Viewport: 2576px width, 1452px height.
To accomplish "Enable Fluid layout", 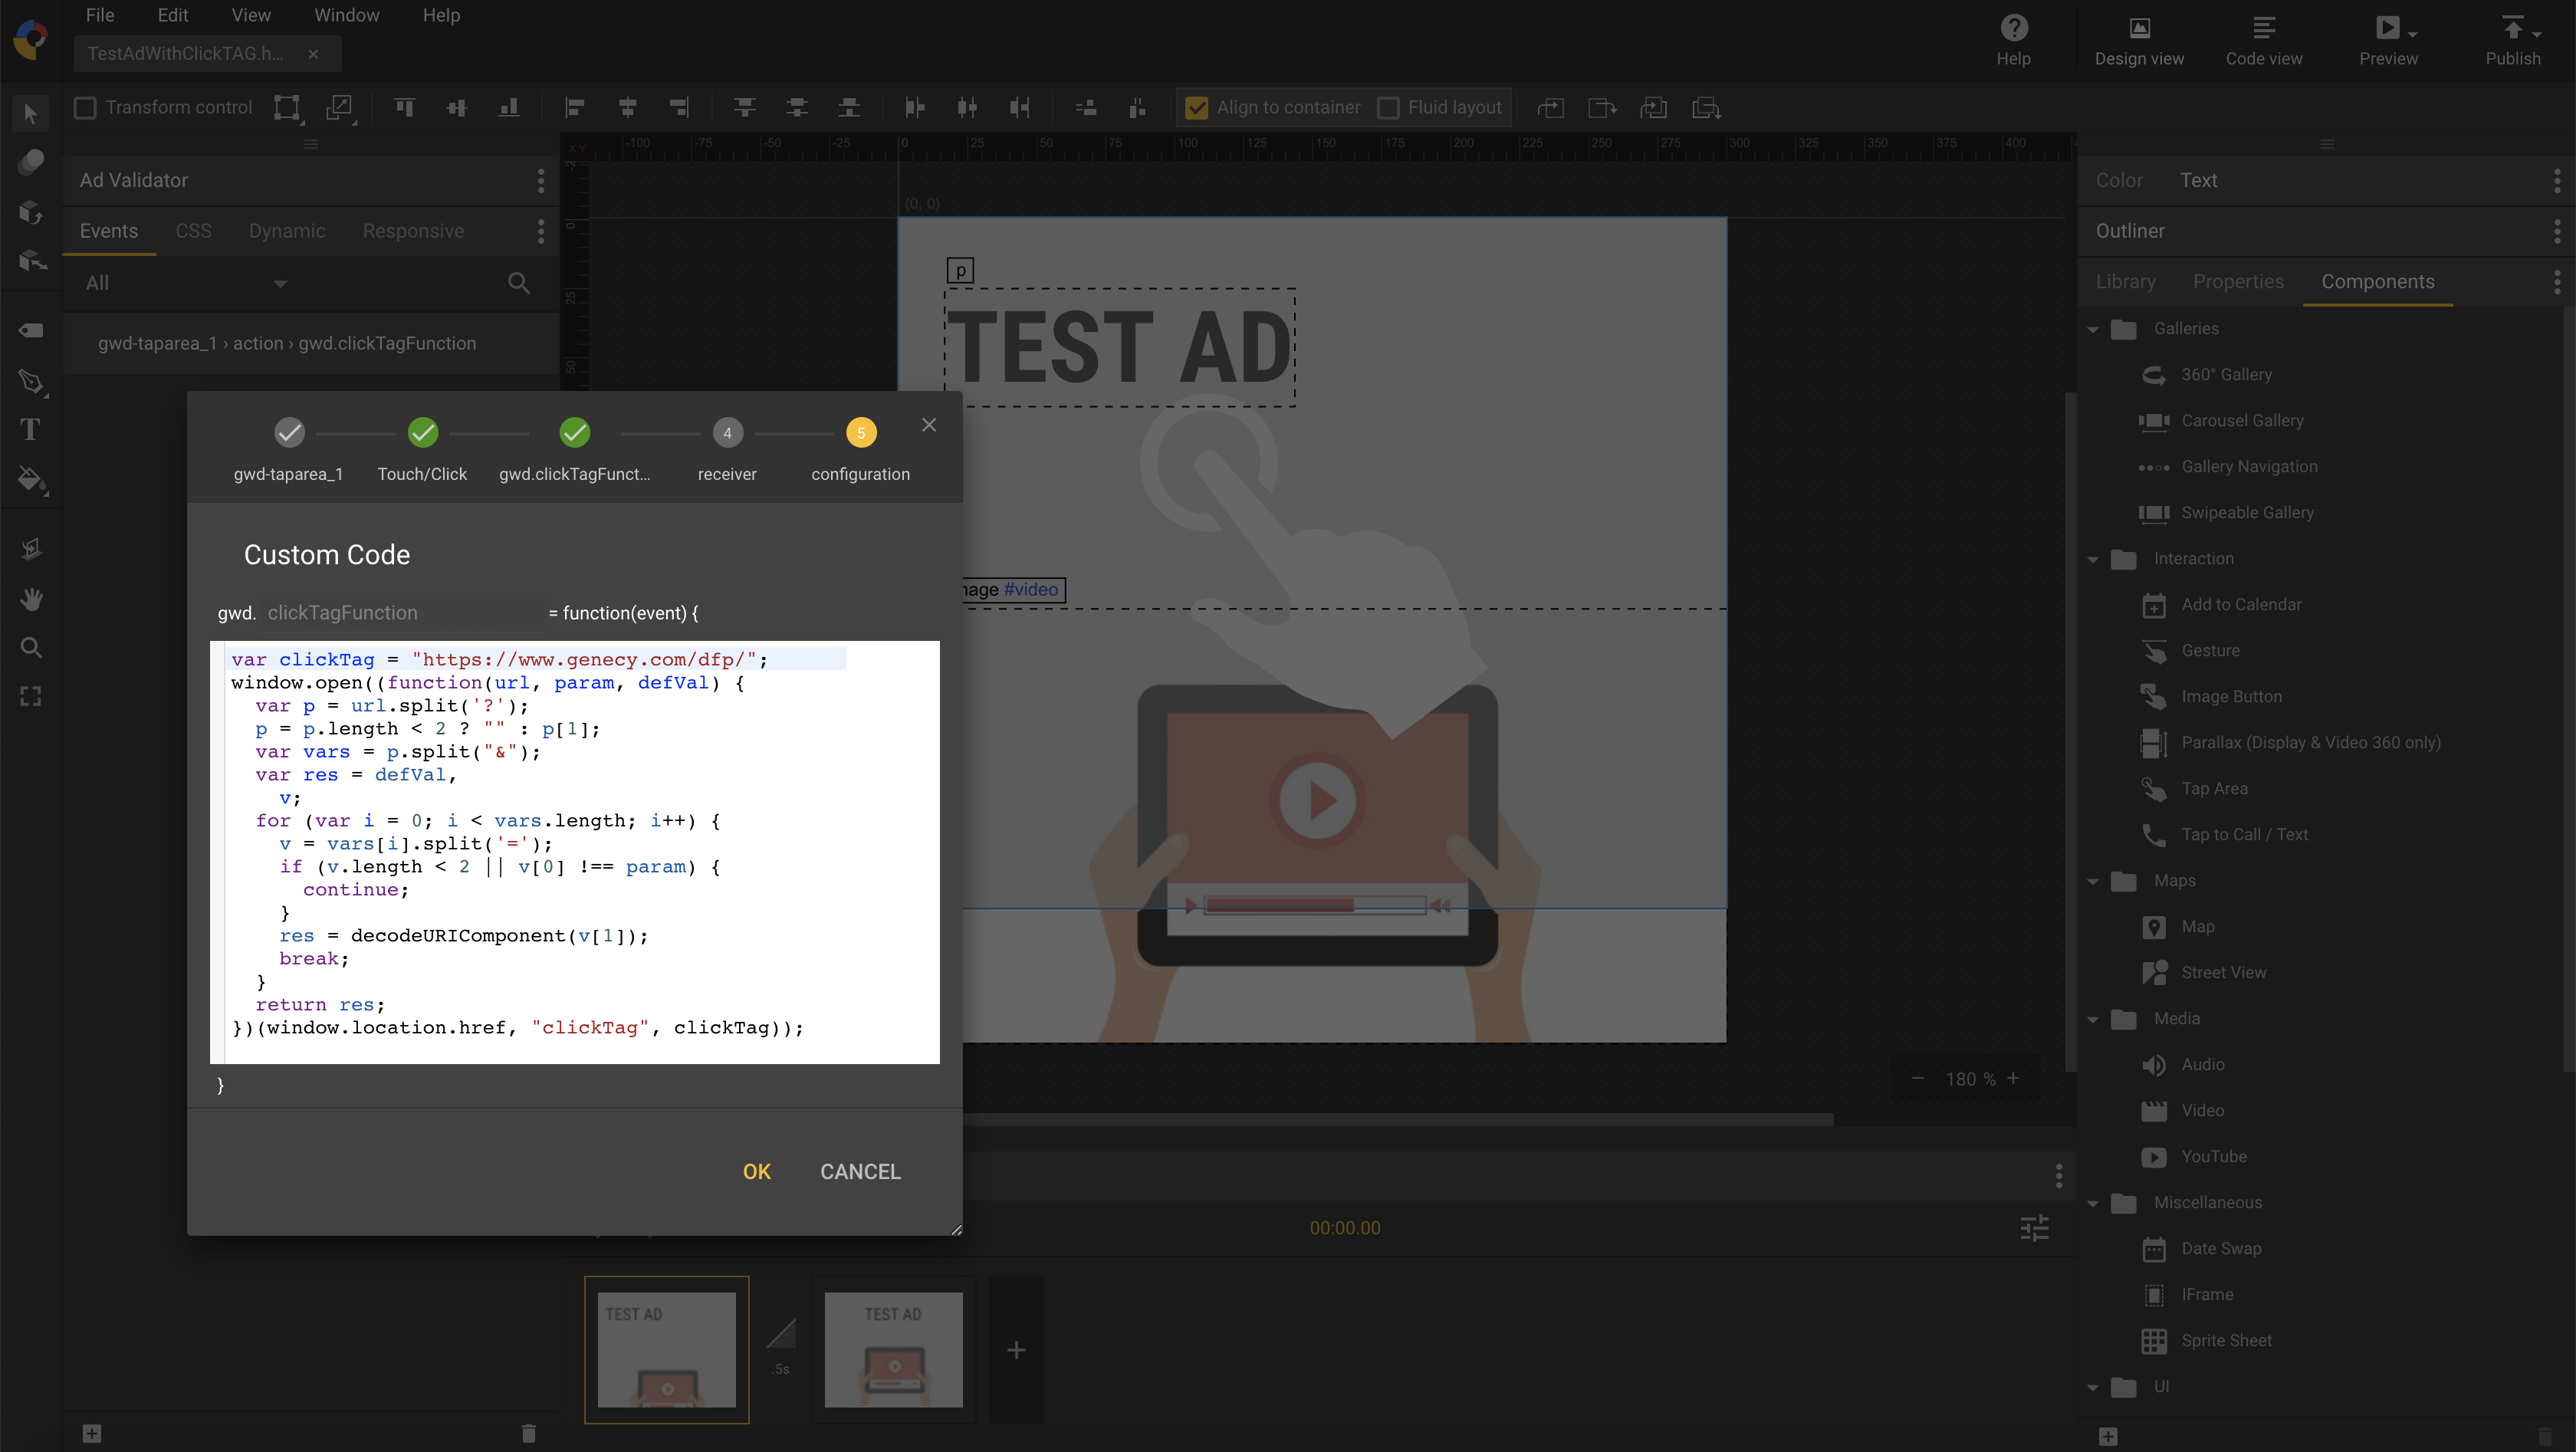I will [1388, 107].
